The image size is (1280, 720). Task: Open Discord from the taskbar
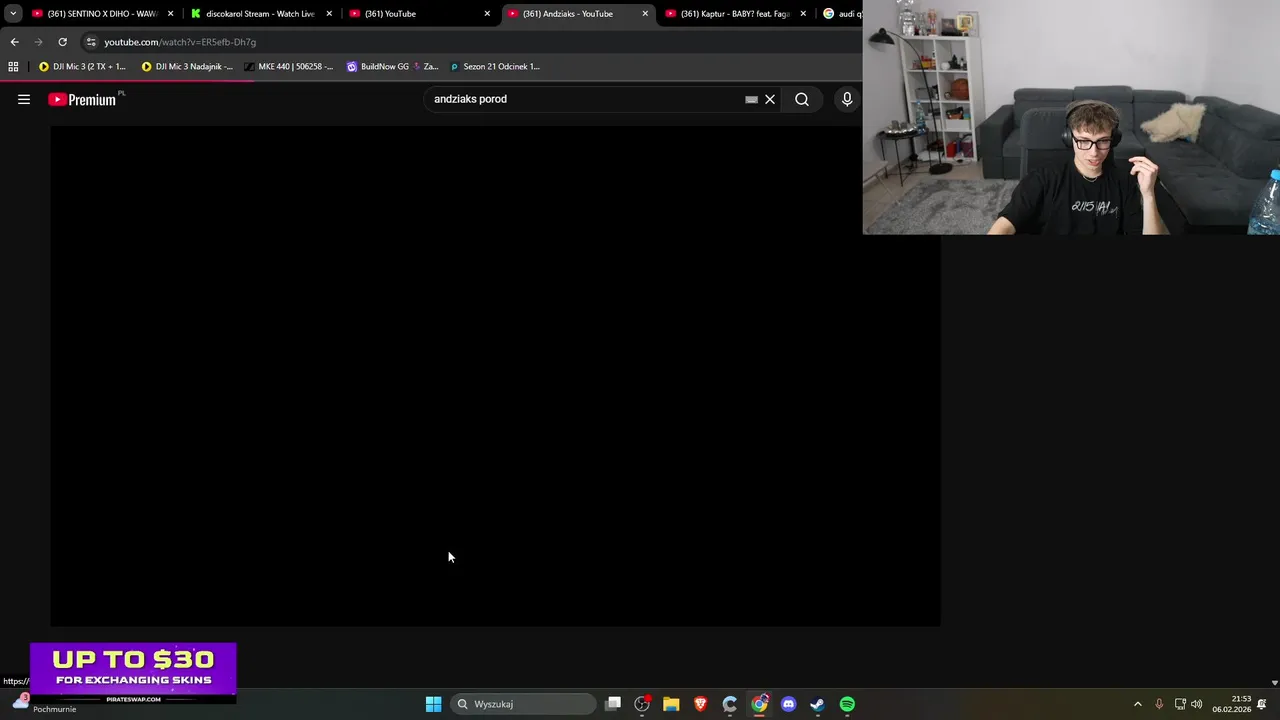[x=788, y=704]
